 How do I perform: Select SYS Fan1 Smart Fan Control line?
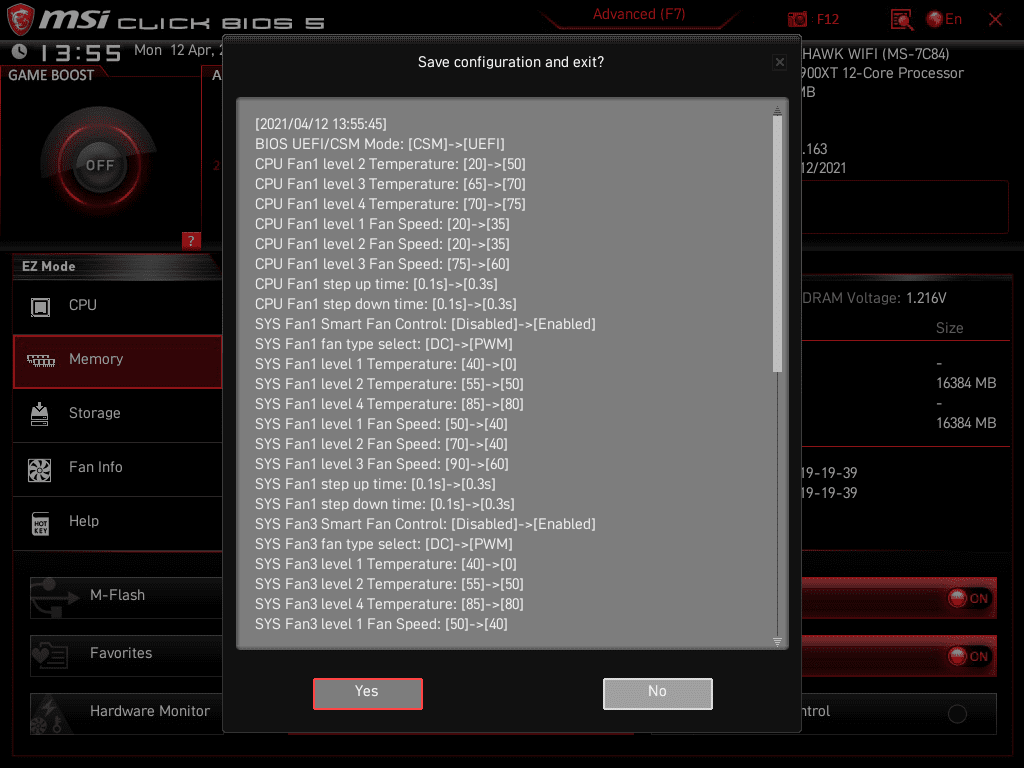(425, 324)
